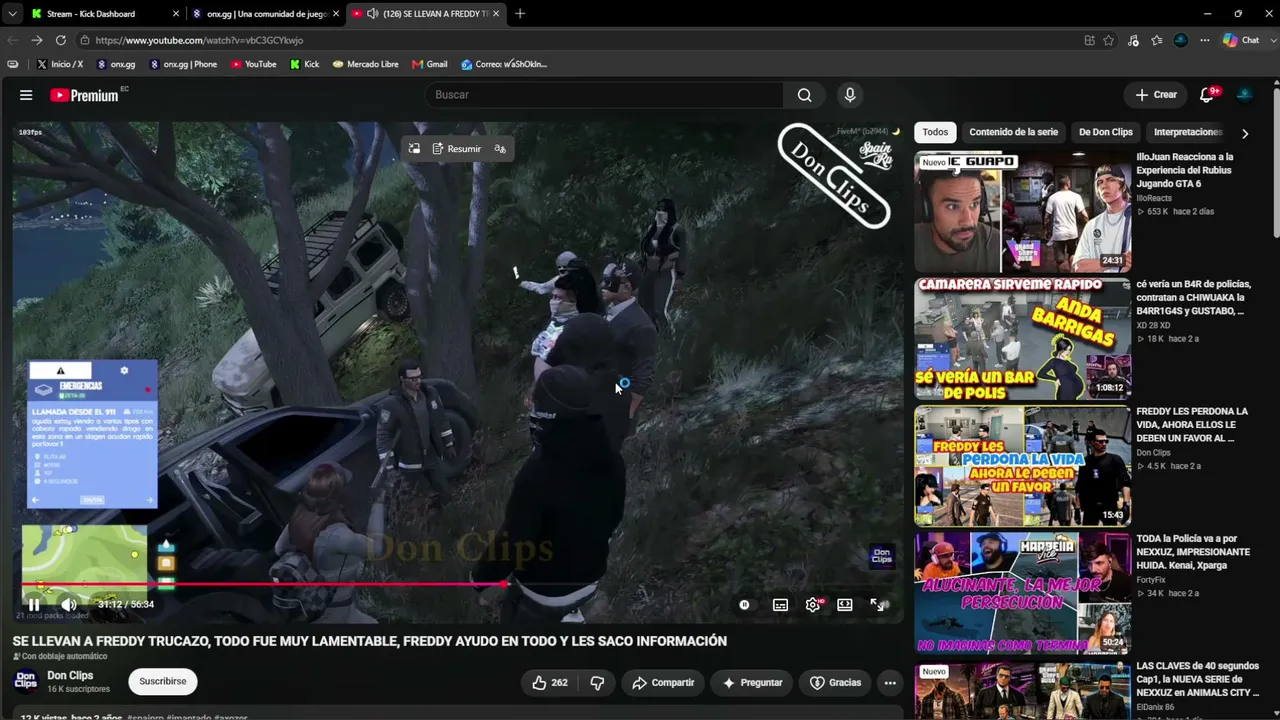Screen dimensions: 1280x720
Task: Open the browser media control icon
Action: click(x=1133, y=40)
